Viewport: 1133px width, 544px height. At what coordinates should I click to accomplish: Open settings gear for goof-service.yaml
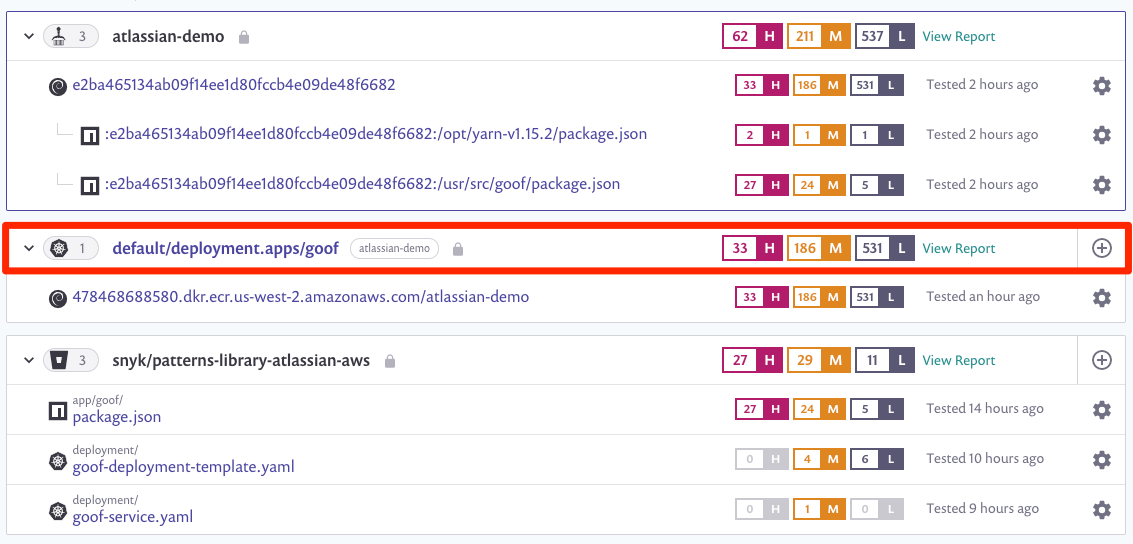(x=1101, y=509)
